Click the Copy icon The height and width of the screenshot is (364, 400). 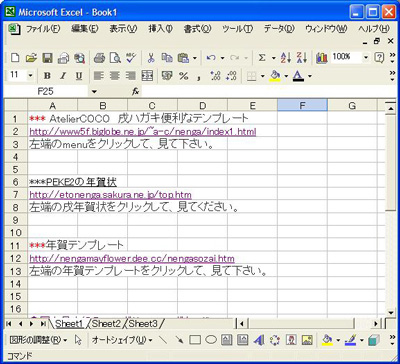167,58
